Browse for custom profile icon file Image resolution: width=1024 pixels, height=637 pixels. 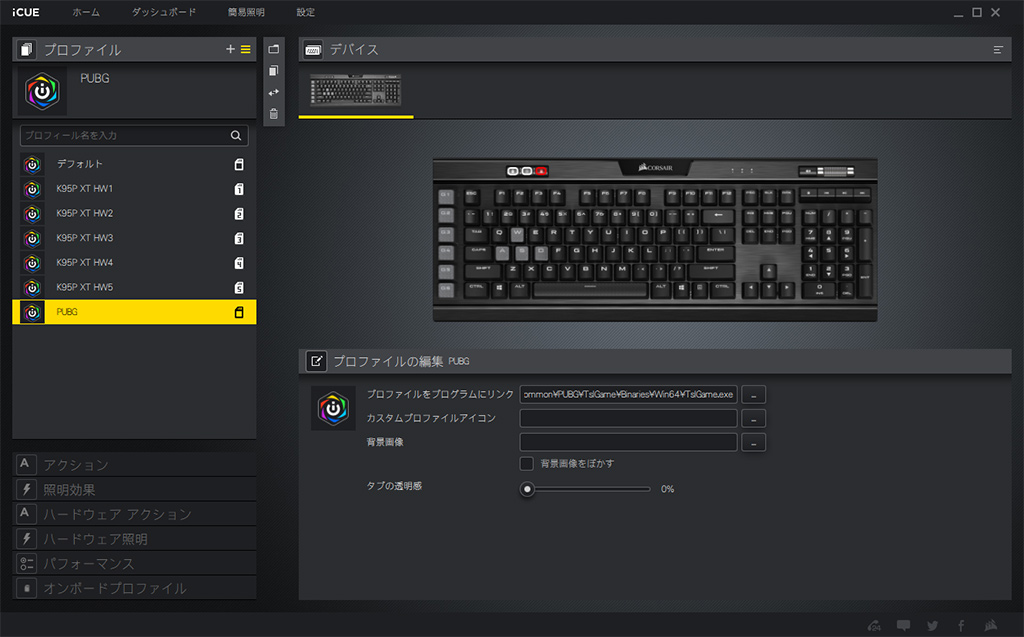click(x=754, y=419)
